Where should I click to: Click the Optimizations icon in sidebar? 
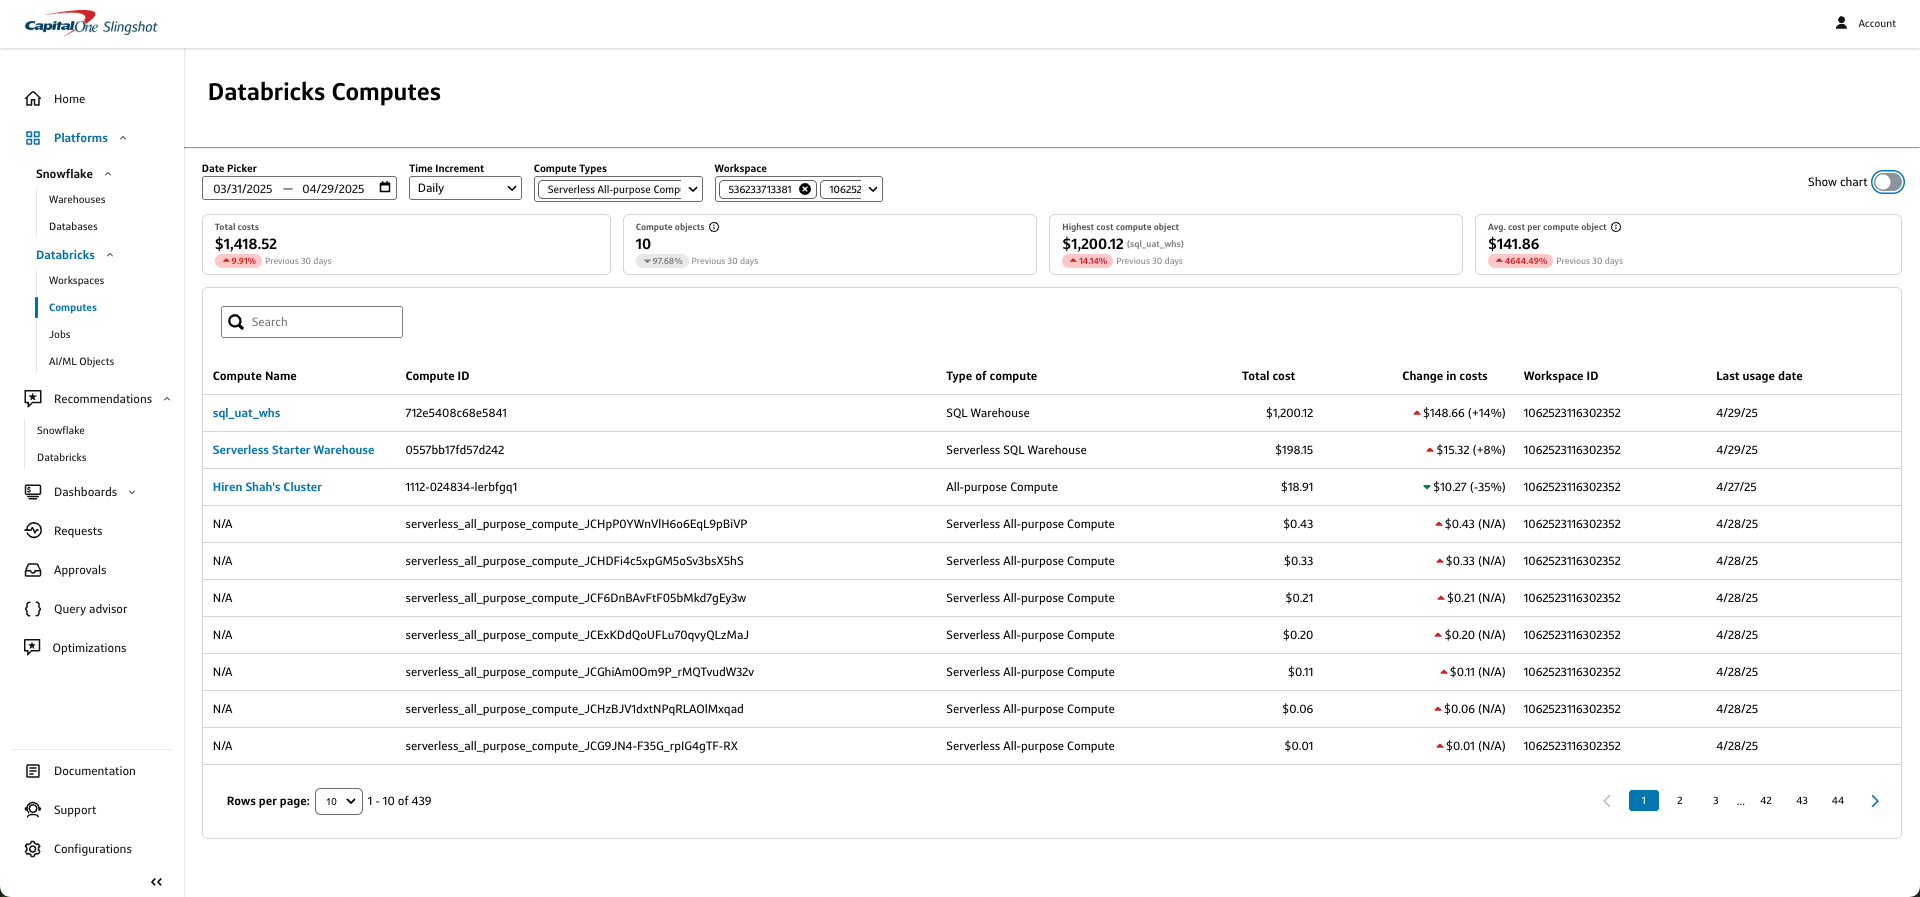(x=33, y=648)
